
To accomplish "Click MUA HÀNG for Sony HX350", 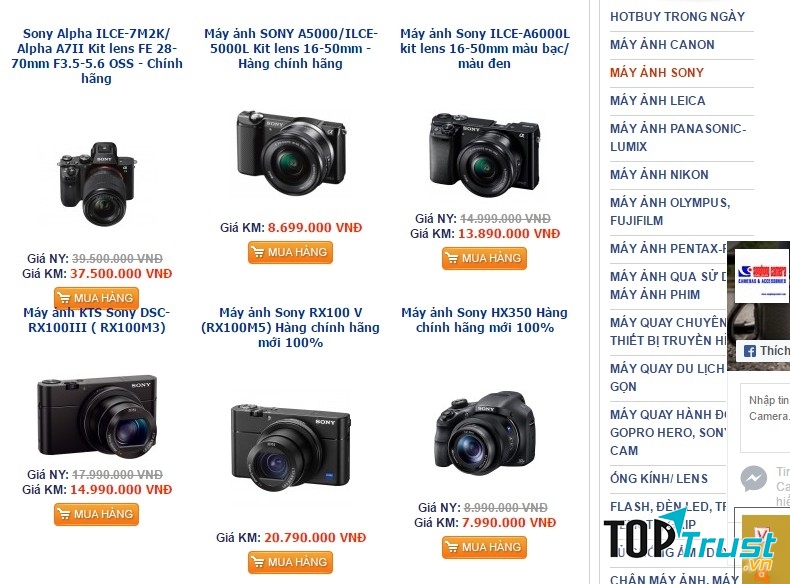I will pyautogui.click(x=484, y=548).
